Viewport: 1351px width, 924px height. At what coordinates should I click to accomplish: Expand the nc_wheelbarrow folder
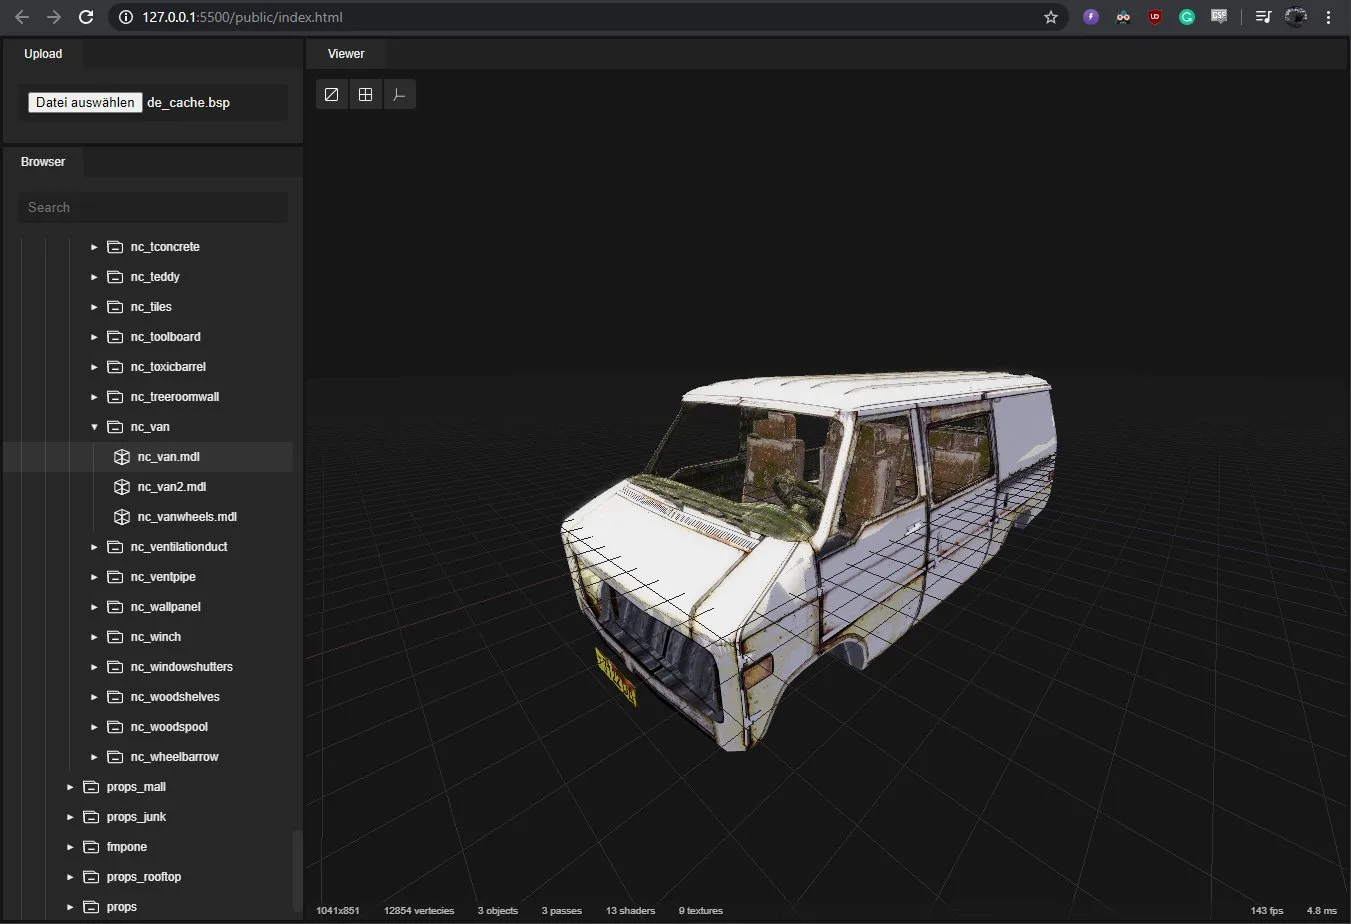(94, 757)
